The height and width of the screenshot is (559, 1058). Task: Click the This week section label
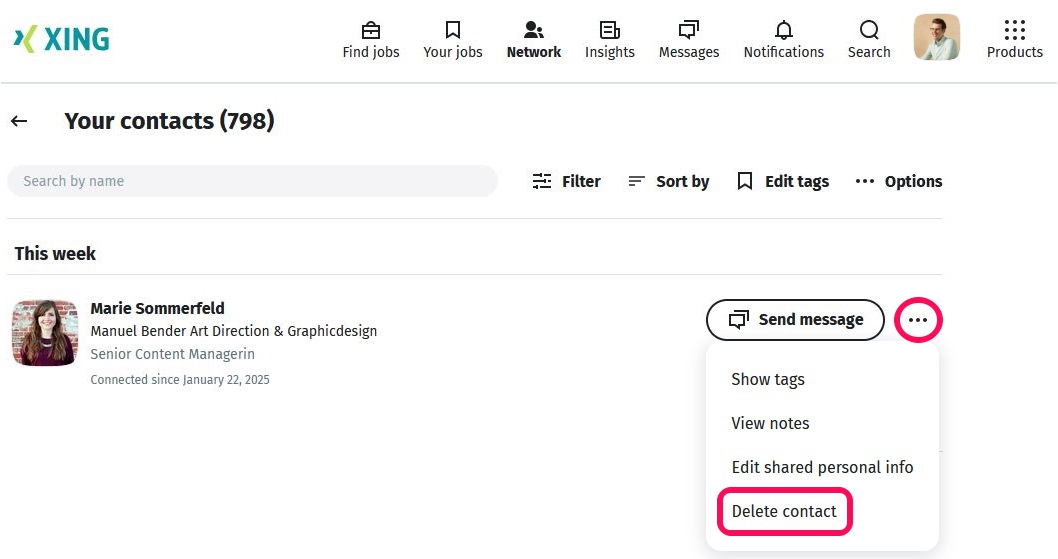click(55, 254)
